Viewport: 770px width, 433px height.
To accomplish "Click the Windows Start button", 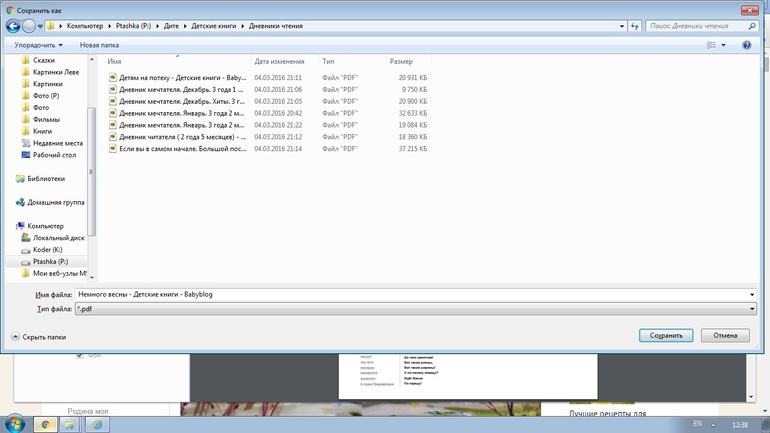I will [15, 424].
